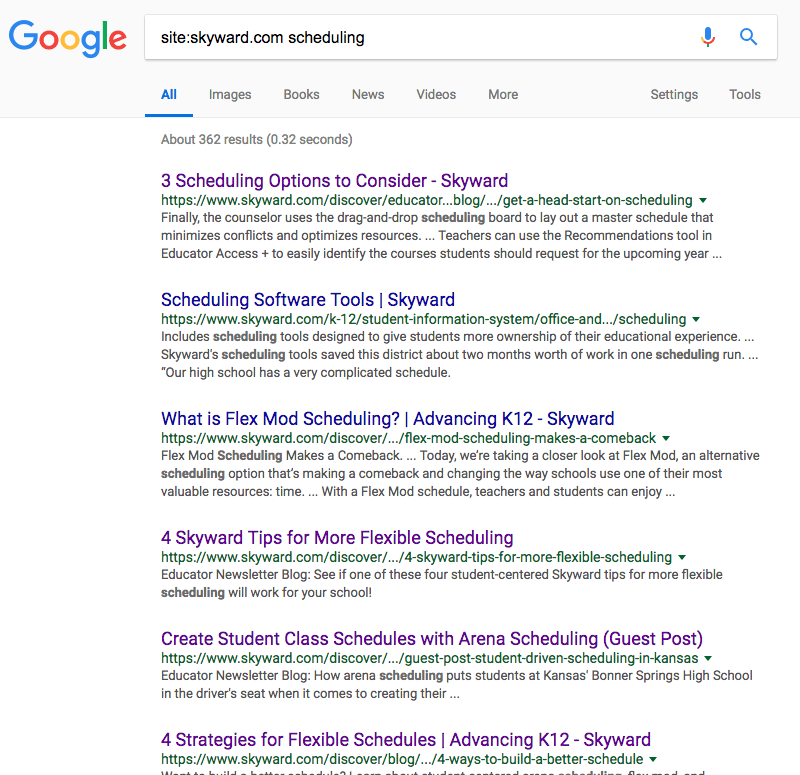Image resolution: width=800 pixels, height=775 pixels.
Task: Open the Tools option
Action: (745, 94)
